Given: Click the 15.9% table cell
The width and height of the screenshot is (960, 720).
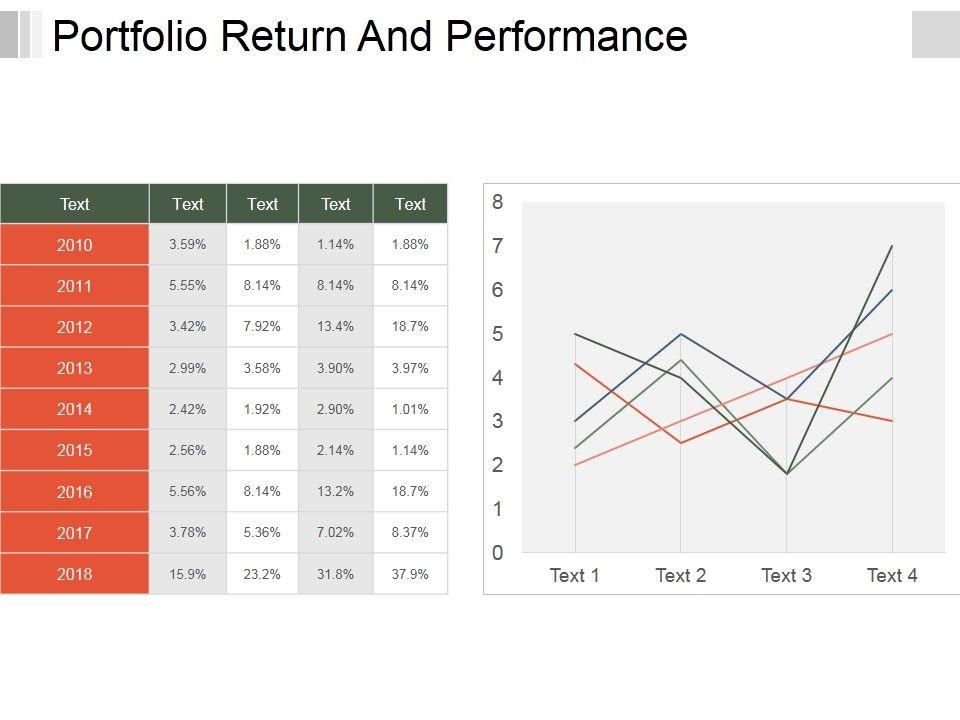Looking at the screenshot, I should (x=188, y=574).
